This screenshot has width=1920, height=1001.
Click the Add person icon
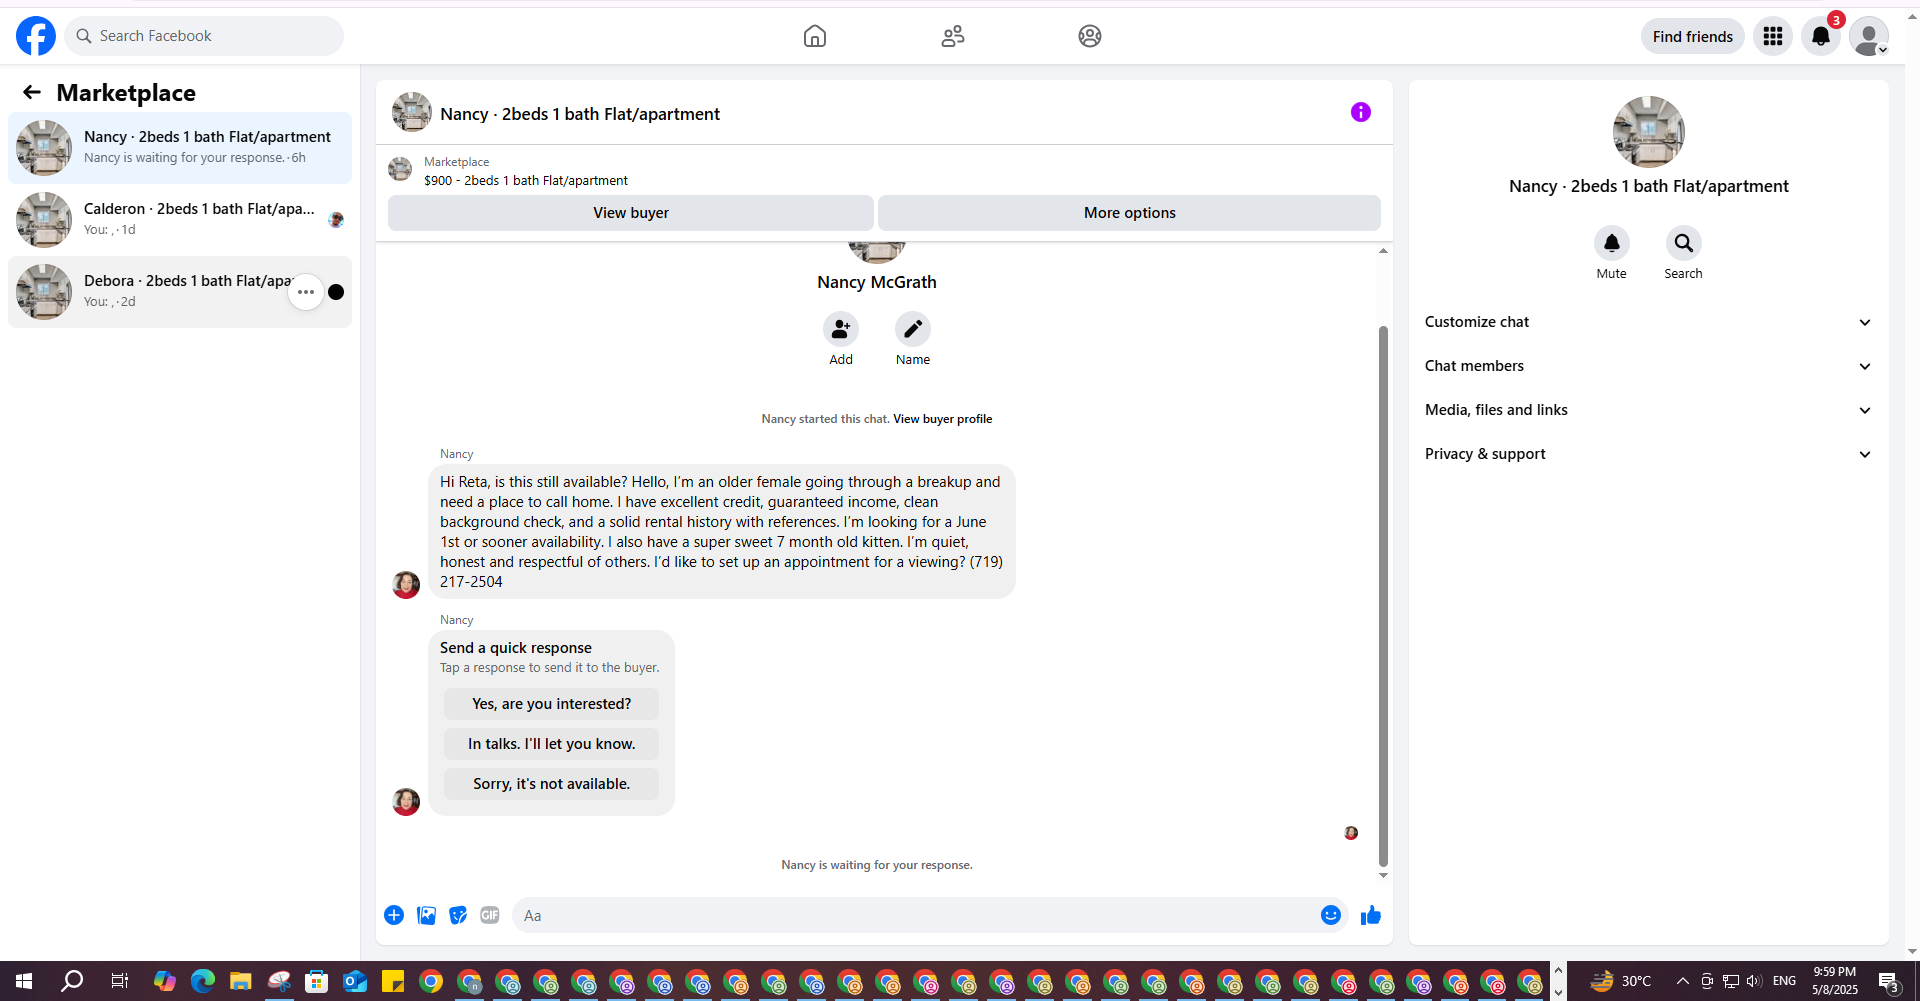841,329
